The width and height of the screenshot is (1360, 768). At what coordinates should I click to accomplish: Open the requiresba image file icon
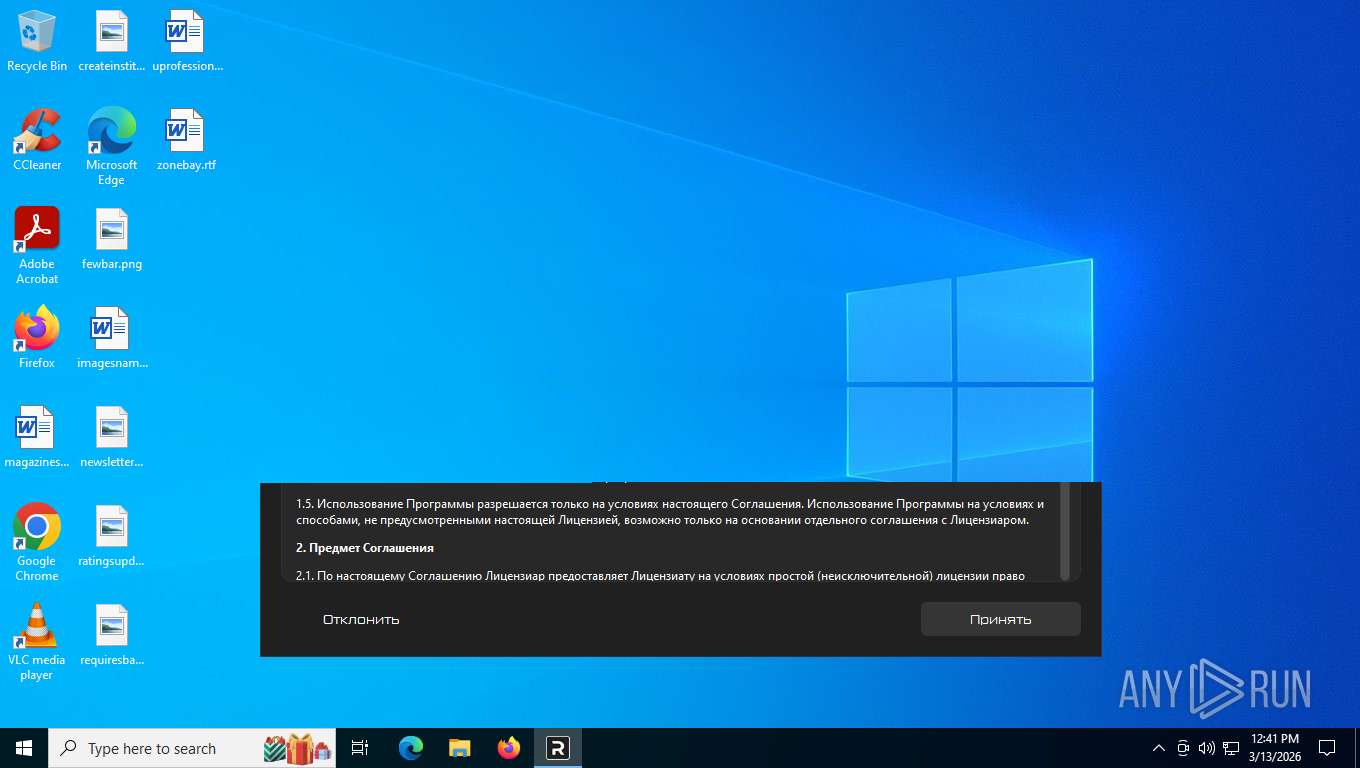(112, 635)
